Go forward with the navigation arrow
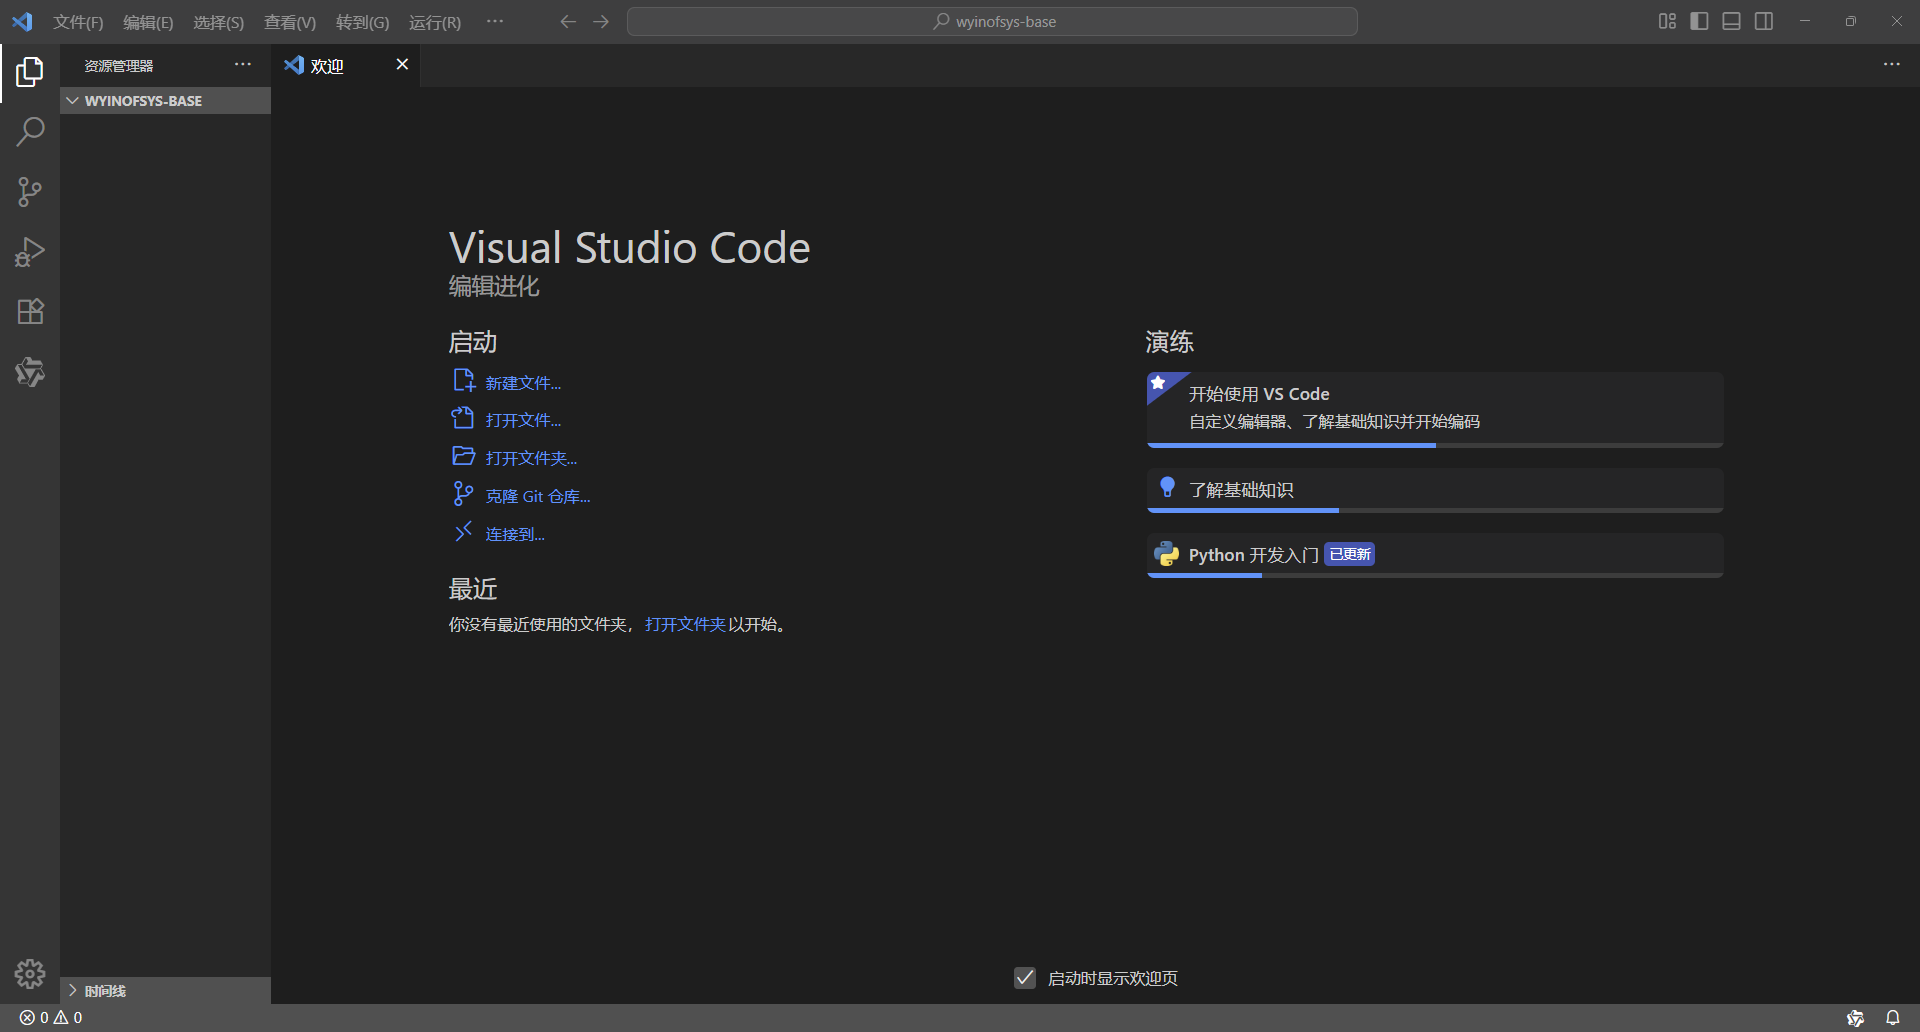1920x1032 pixels. (601, 21)
